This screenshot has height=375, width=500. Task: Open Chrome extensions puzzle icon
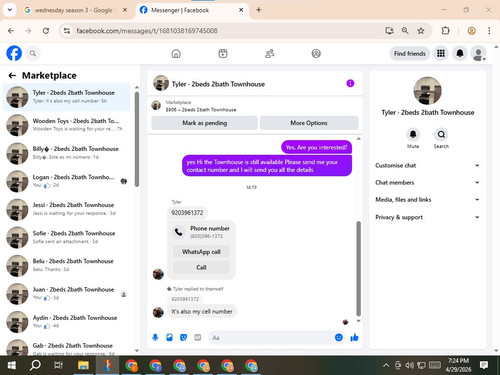445,31
